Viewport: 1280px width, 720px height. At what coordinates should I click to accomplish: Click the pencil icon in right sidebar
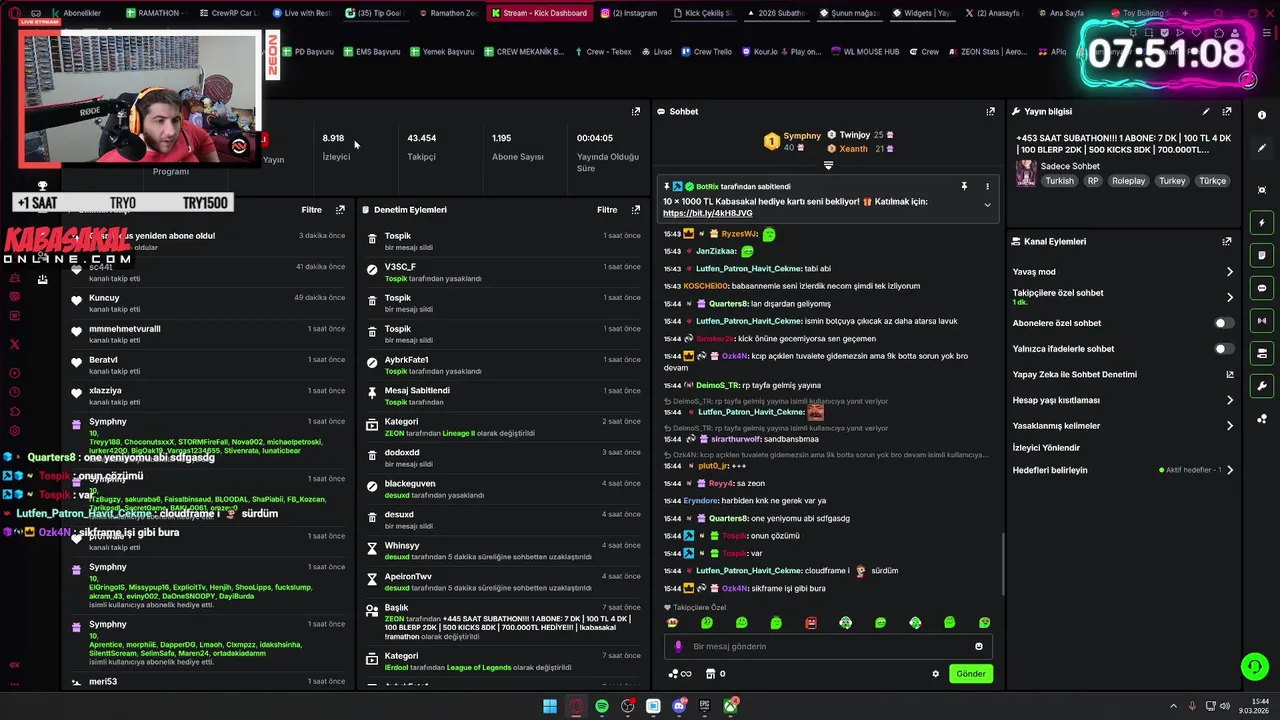click(1262, 148)
